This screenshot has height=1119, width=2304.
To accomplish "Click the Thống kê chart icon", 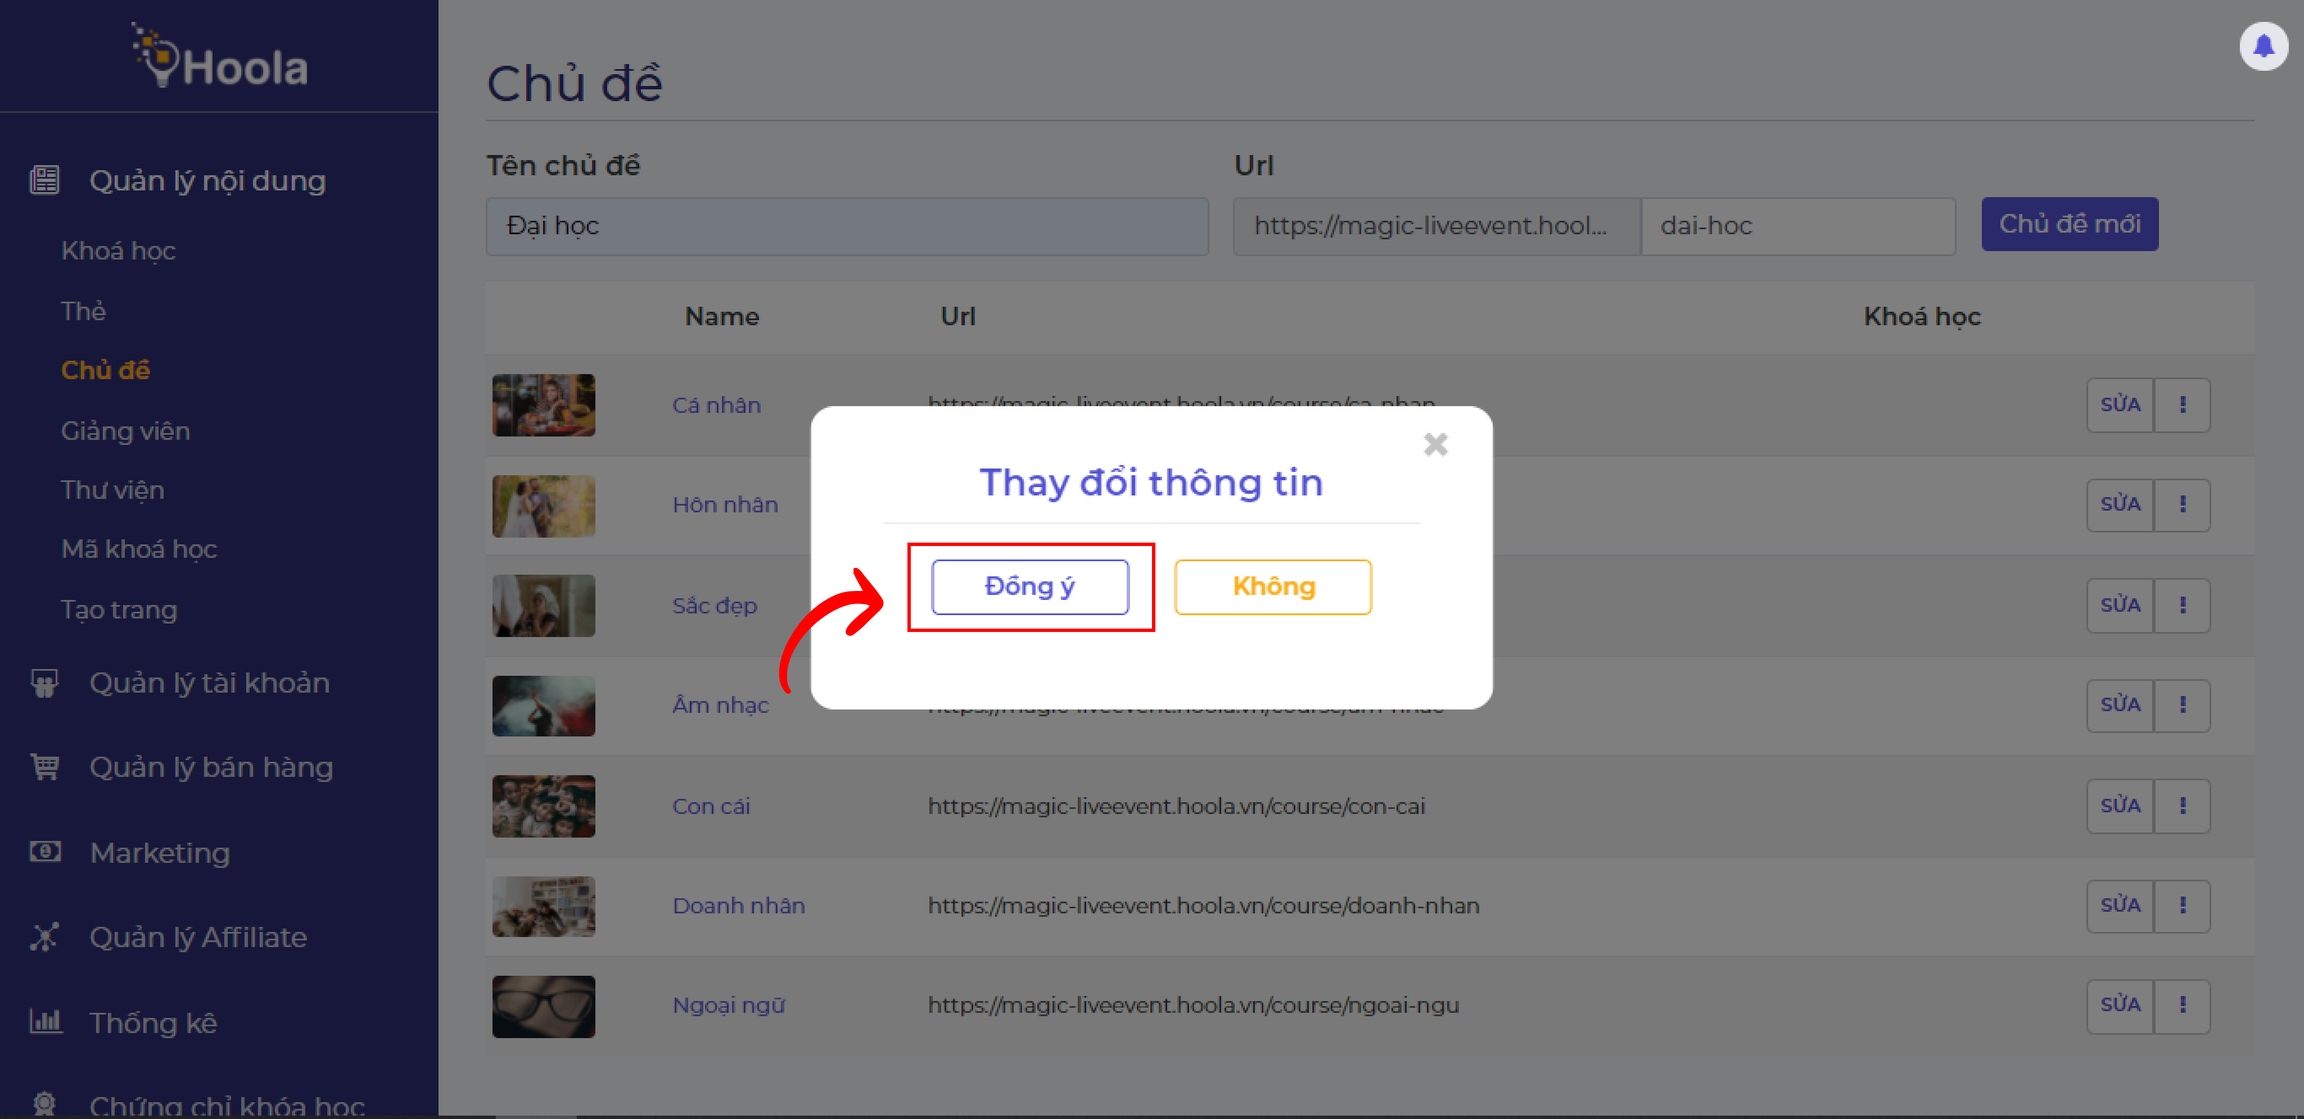I will 45,1022.
